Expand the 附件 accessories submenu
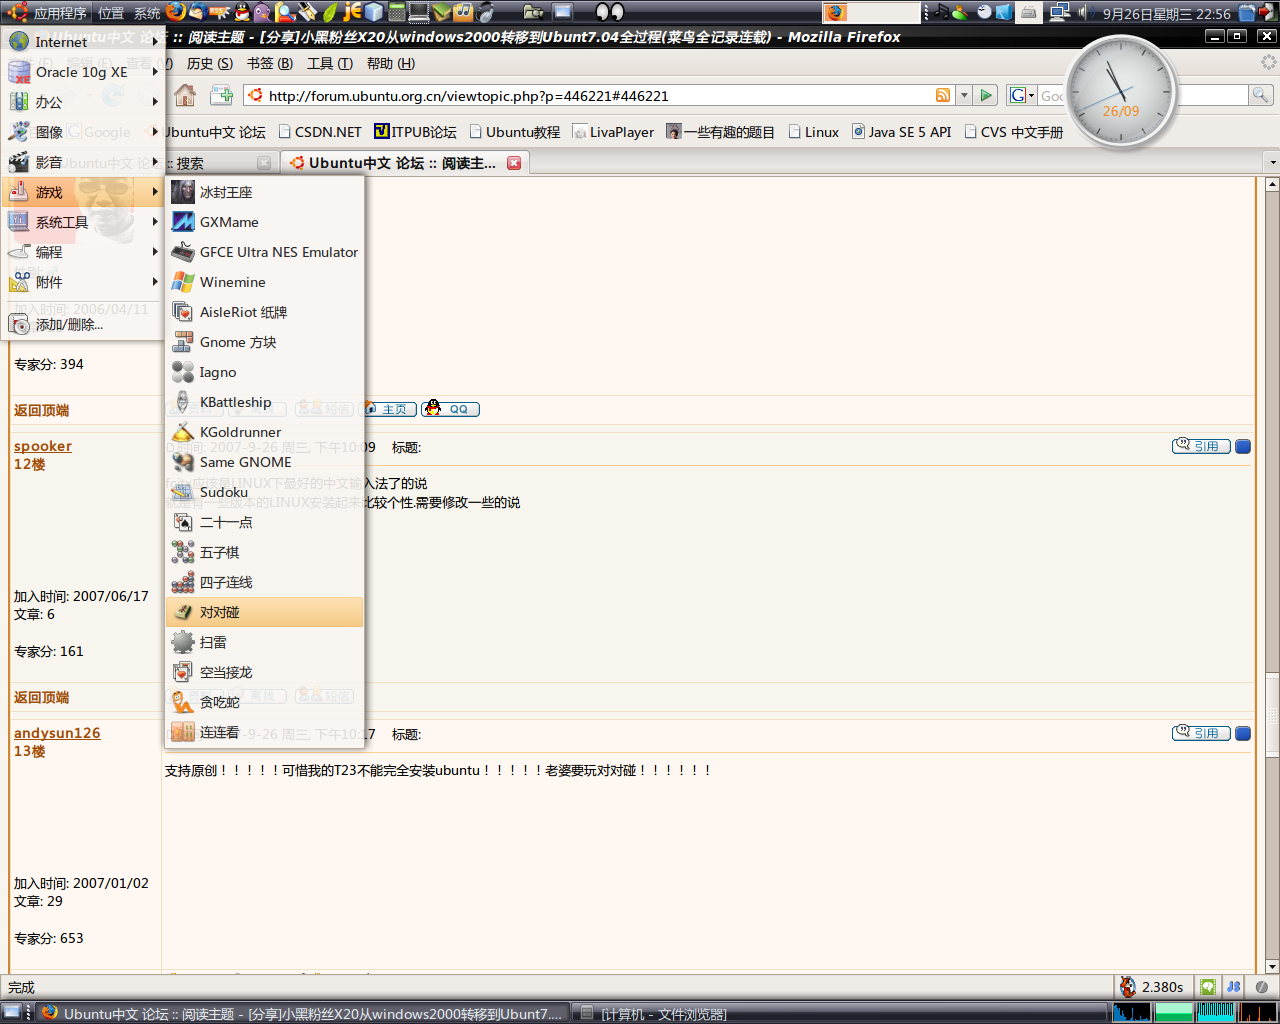1280x1024 pixels. [83, 282]
